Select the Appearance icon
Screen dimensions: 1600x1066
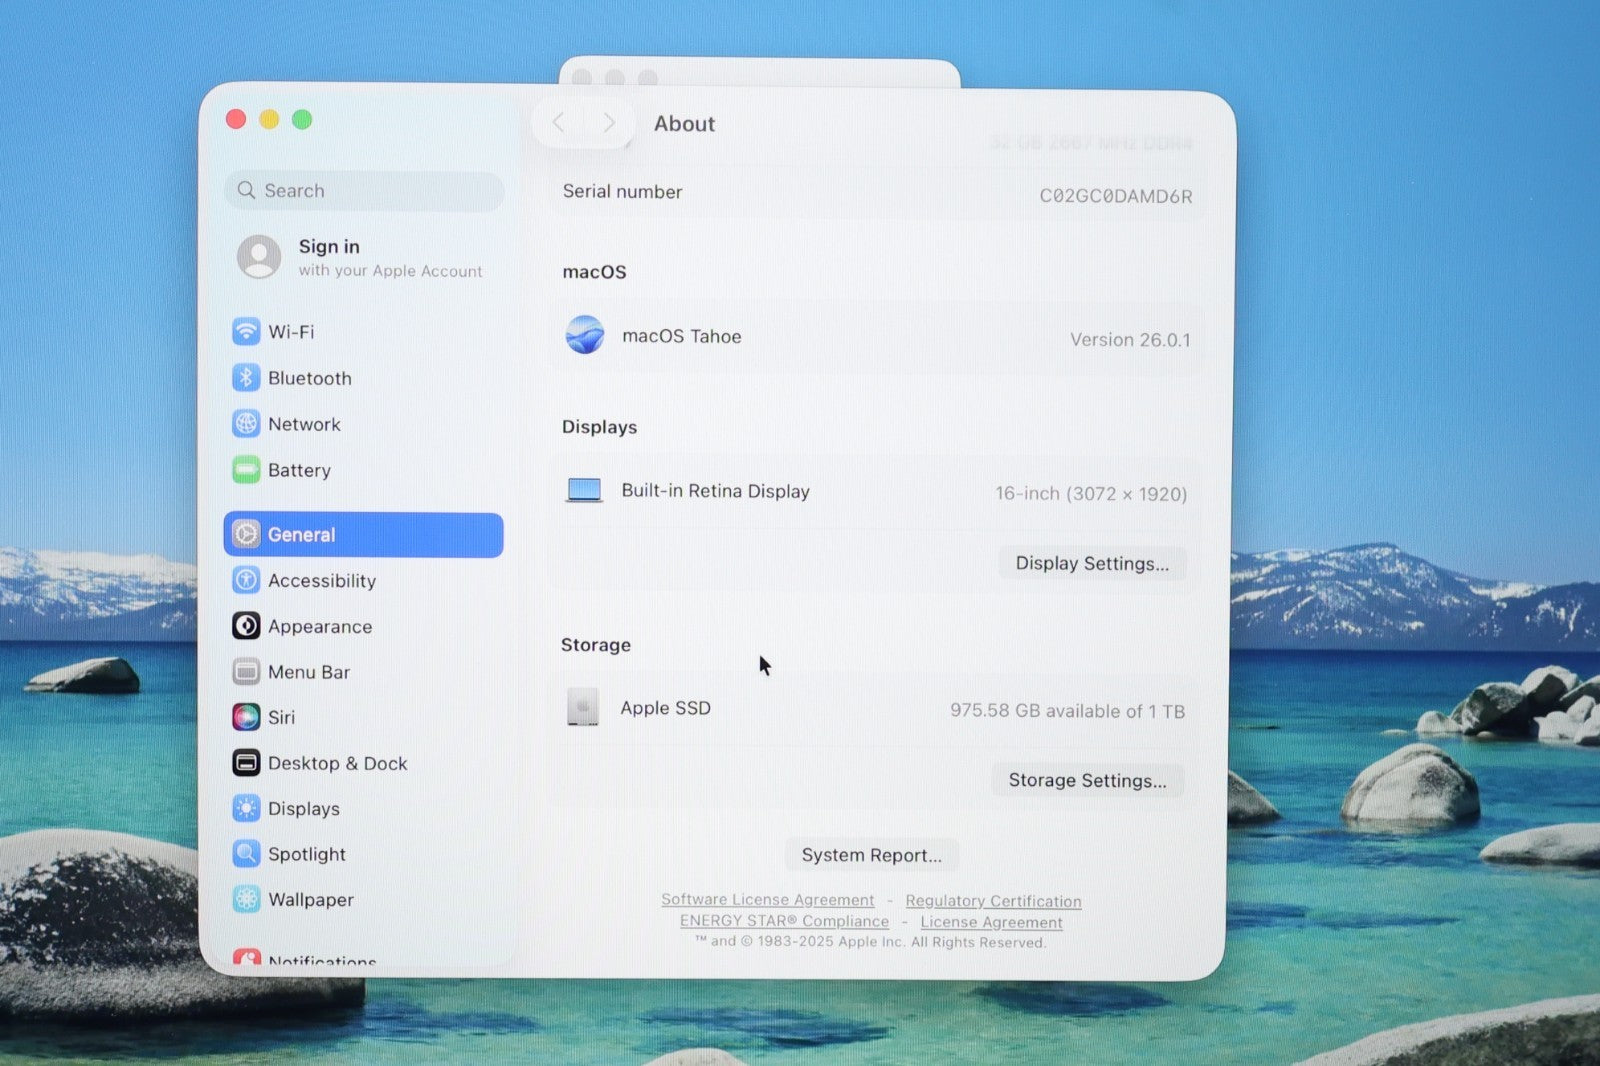coord(246,626)
